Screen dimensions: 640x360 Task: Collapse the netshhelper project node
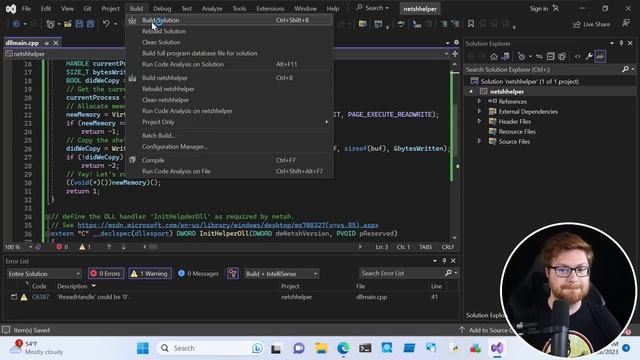[471, 91]
